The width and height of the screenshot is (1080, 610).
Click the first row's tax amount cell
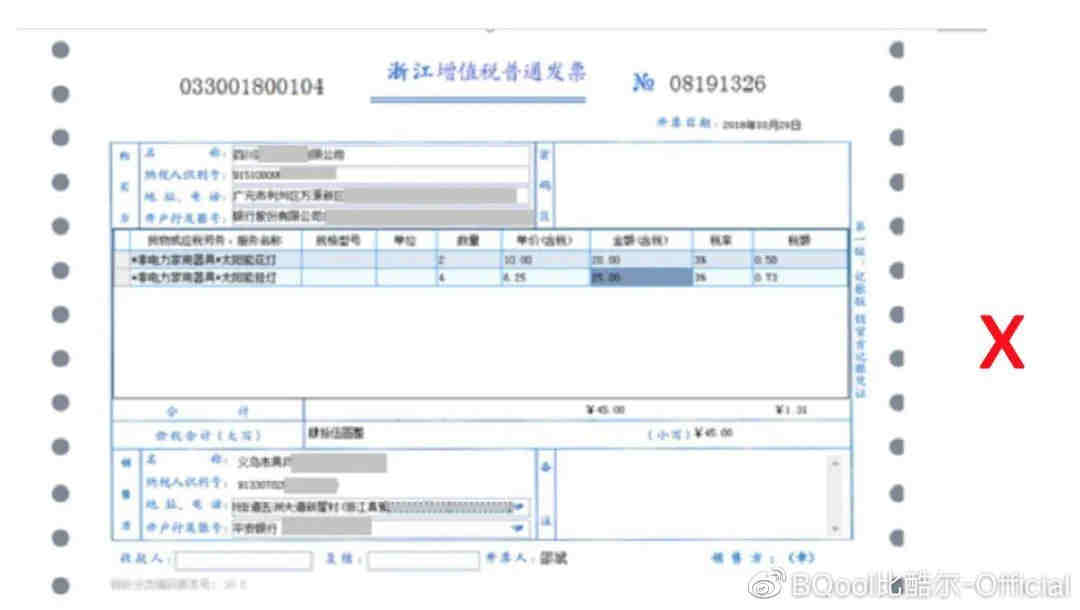point(800,260)
